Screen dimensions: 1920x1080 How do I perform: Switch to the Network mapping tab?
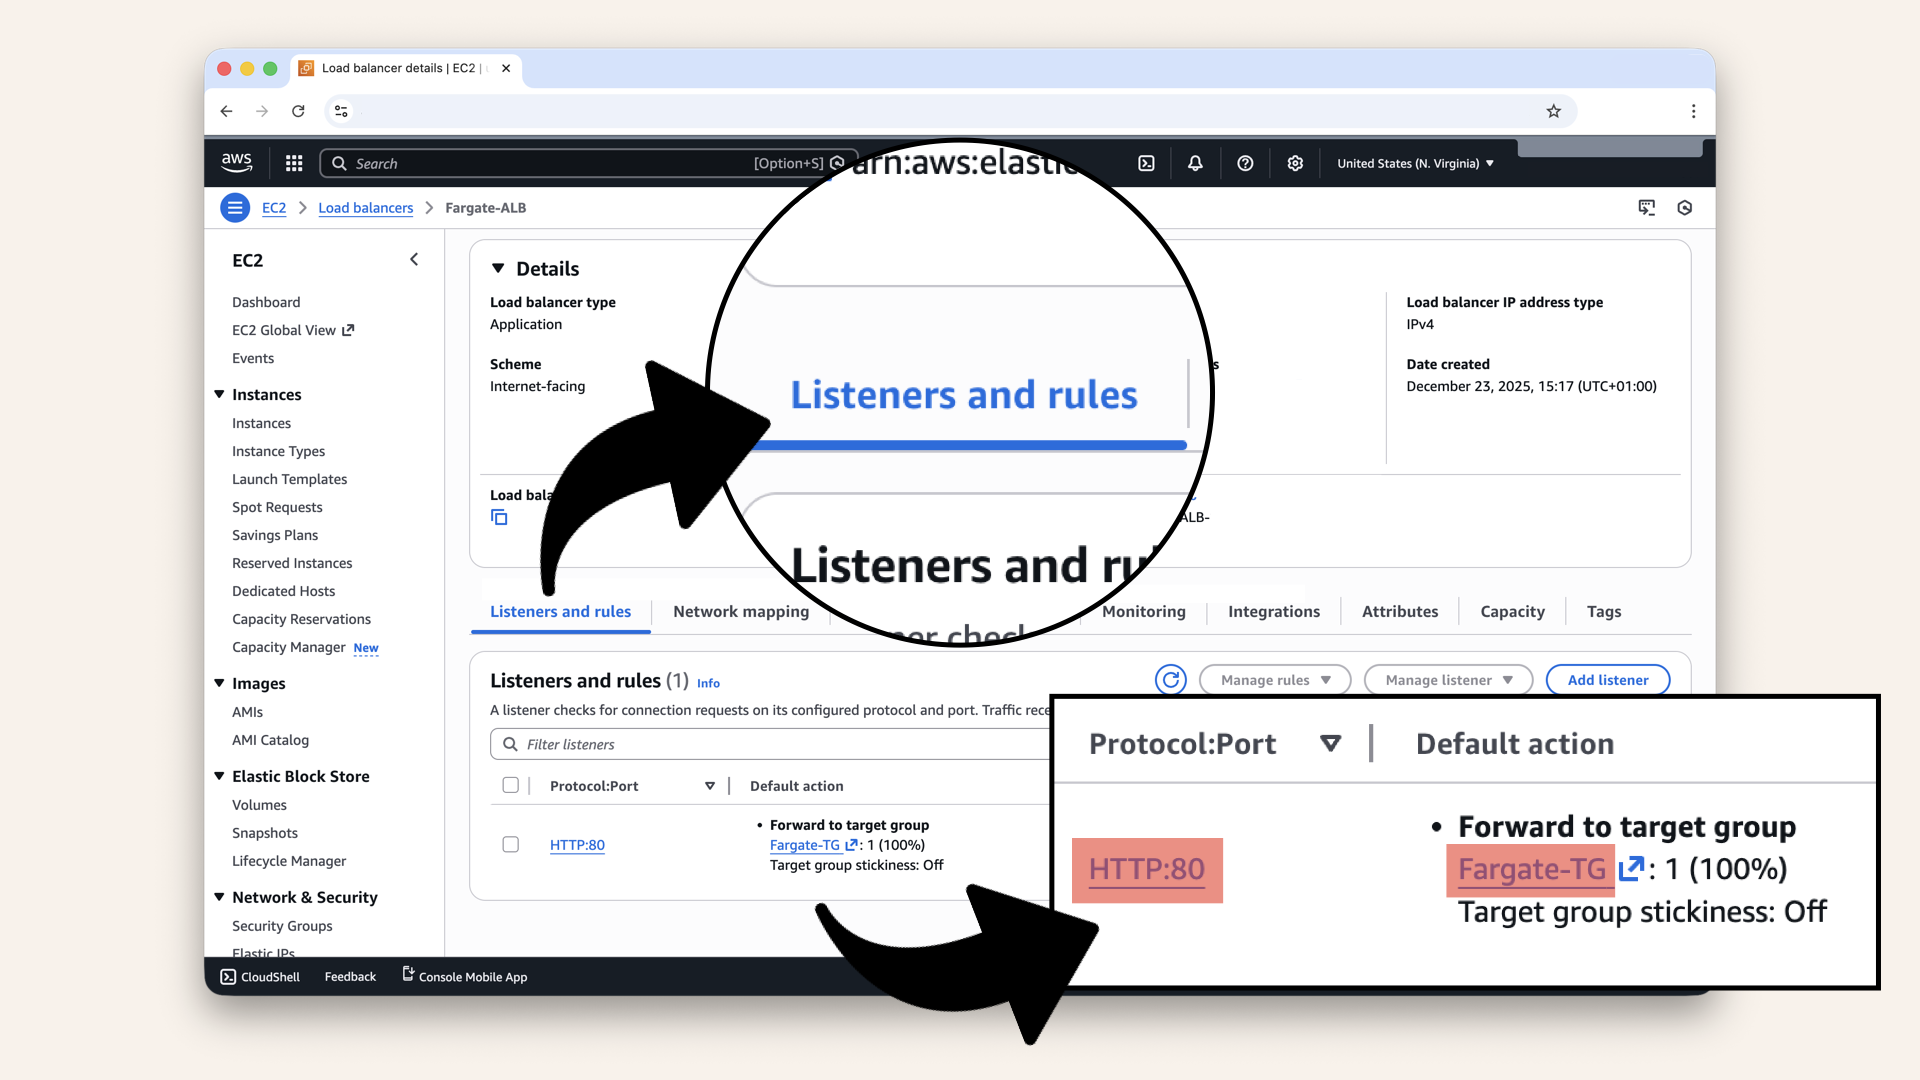tap(741, 611)
